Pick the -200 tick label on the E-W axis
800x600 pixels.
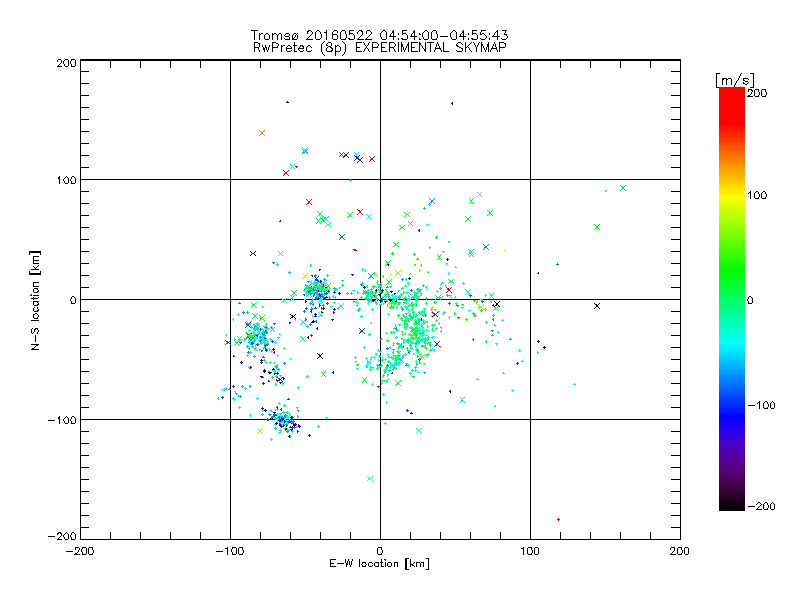(80, 551)
